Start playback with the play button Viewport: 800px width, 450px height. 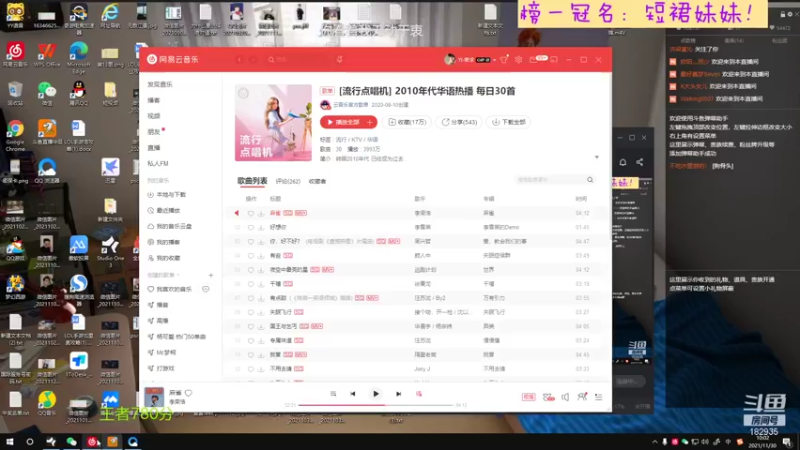pos(376,394)
